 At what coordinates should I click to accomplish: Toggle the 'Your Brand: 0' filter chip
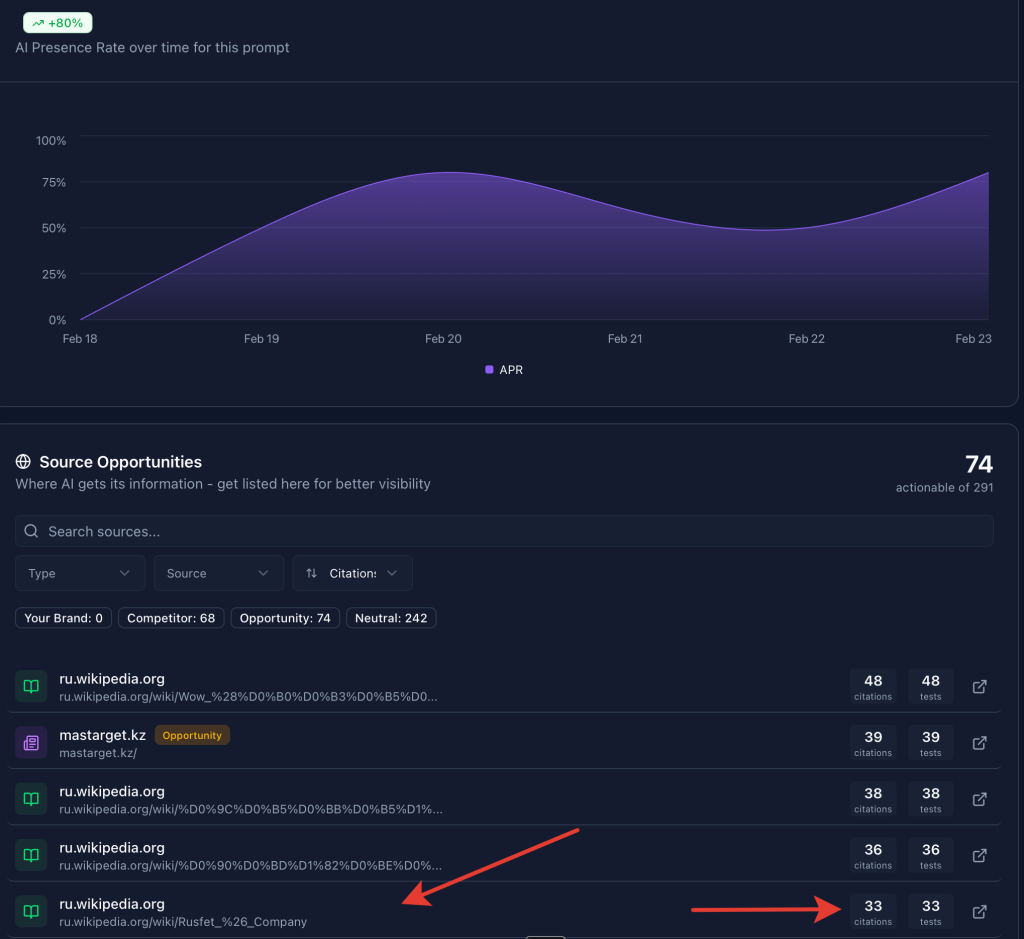64,618
